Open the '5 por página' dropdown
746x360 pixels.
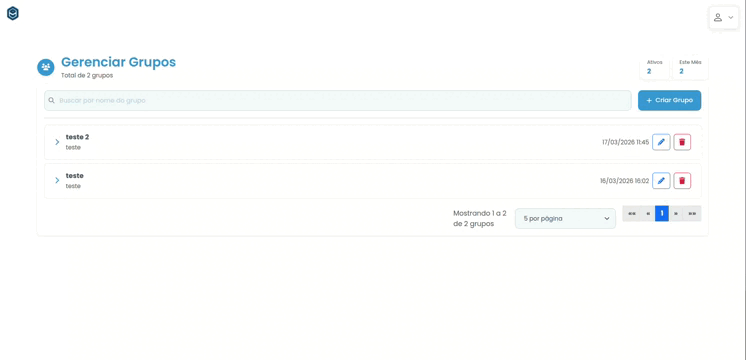565,218
